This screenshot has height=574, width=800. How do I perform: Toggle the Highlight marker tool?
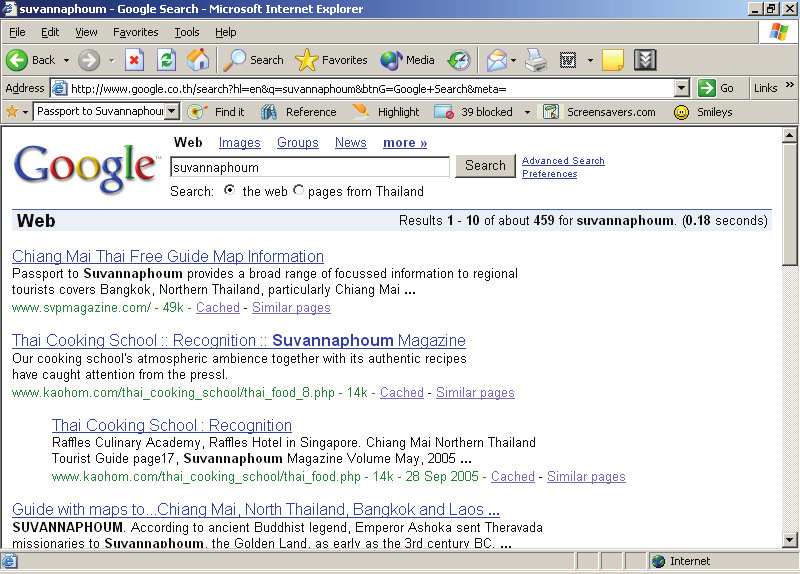(361, 111)
